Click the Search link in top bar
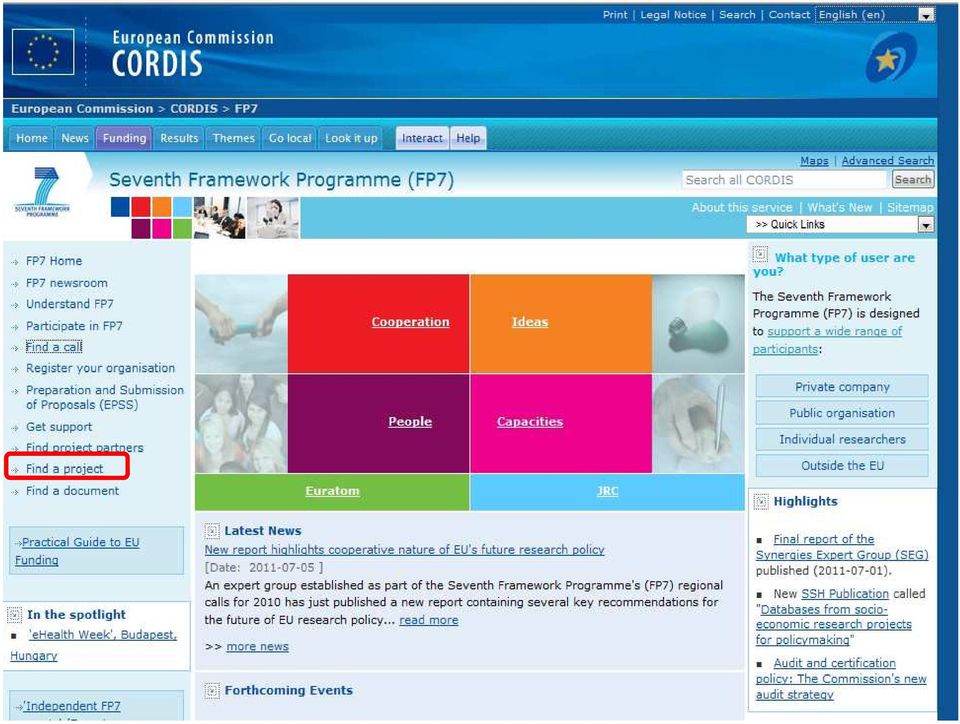This screenshot has height=724, width=960. (737, 15)
